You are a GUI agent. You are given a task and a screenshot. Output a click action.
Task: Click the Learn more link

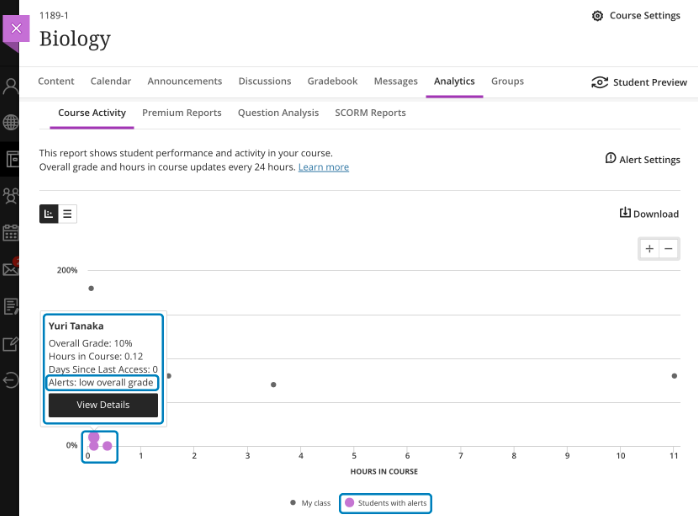(x=323, y=167)
